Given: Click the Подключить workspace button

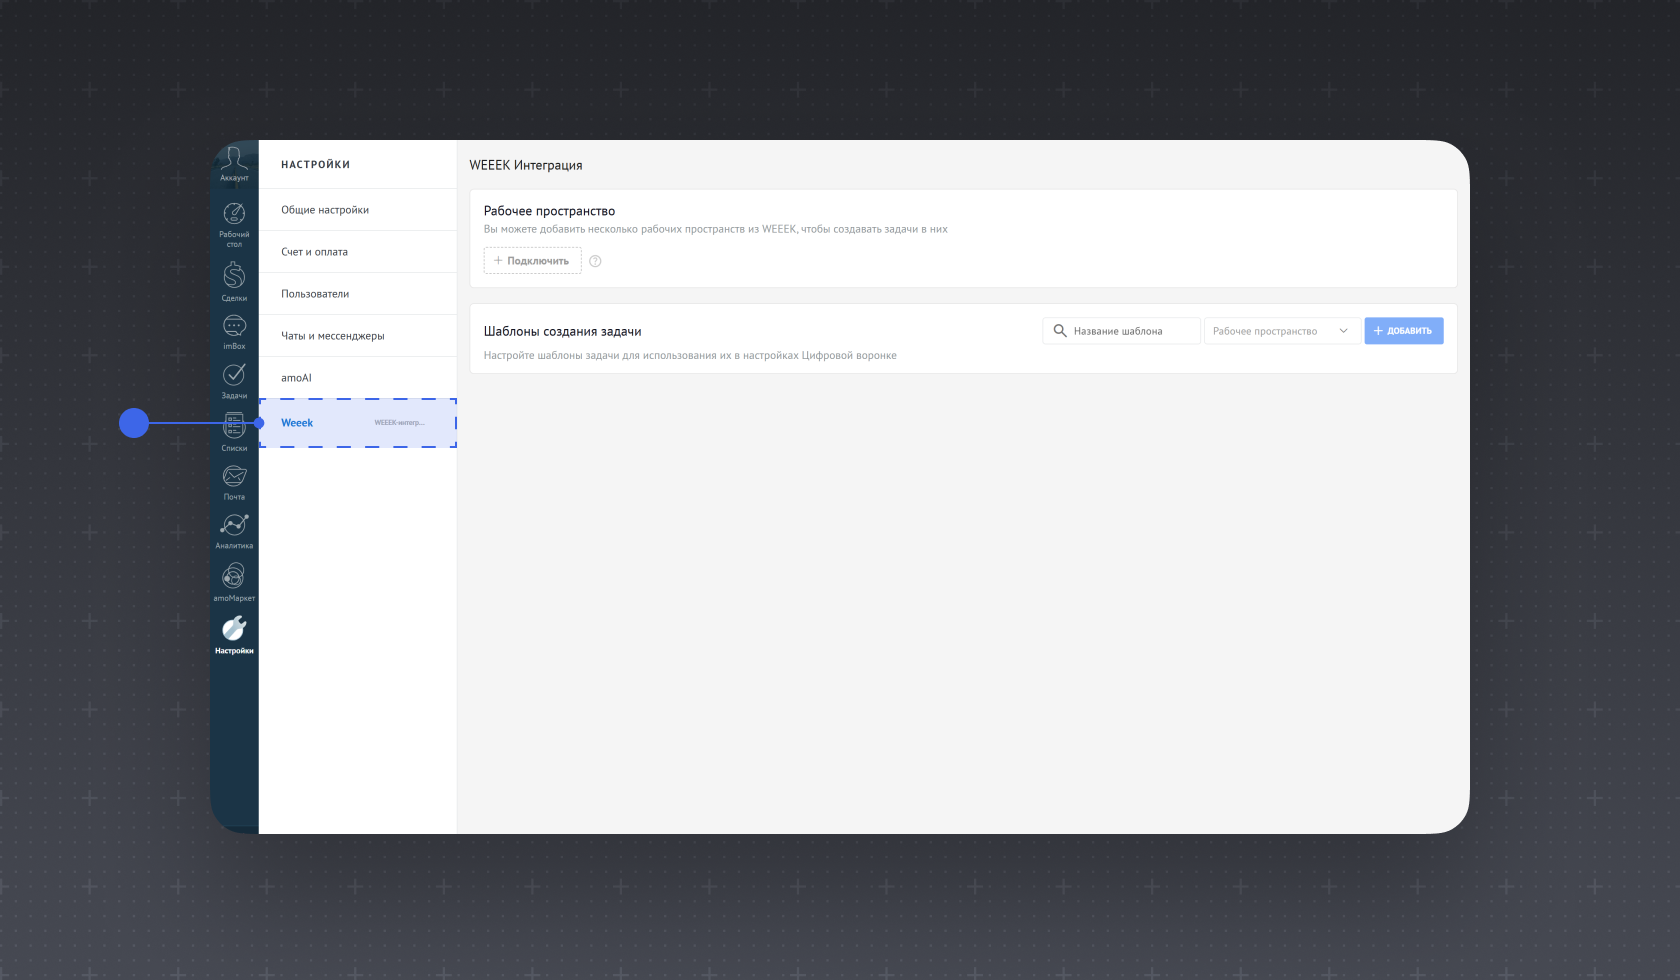Looking at the screenshot, I should point(532,261).
